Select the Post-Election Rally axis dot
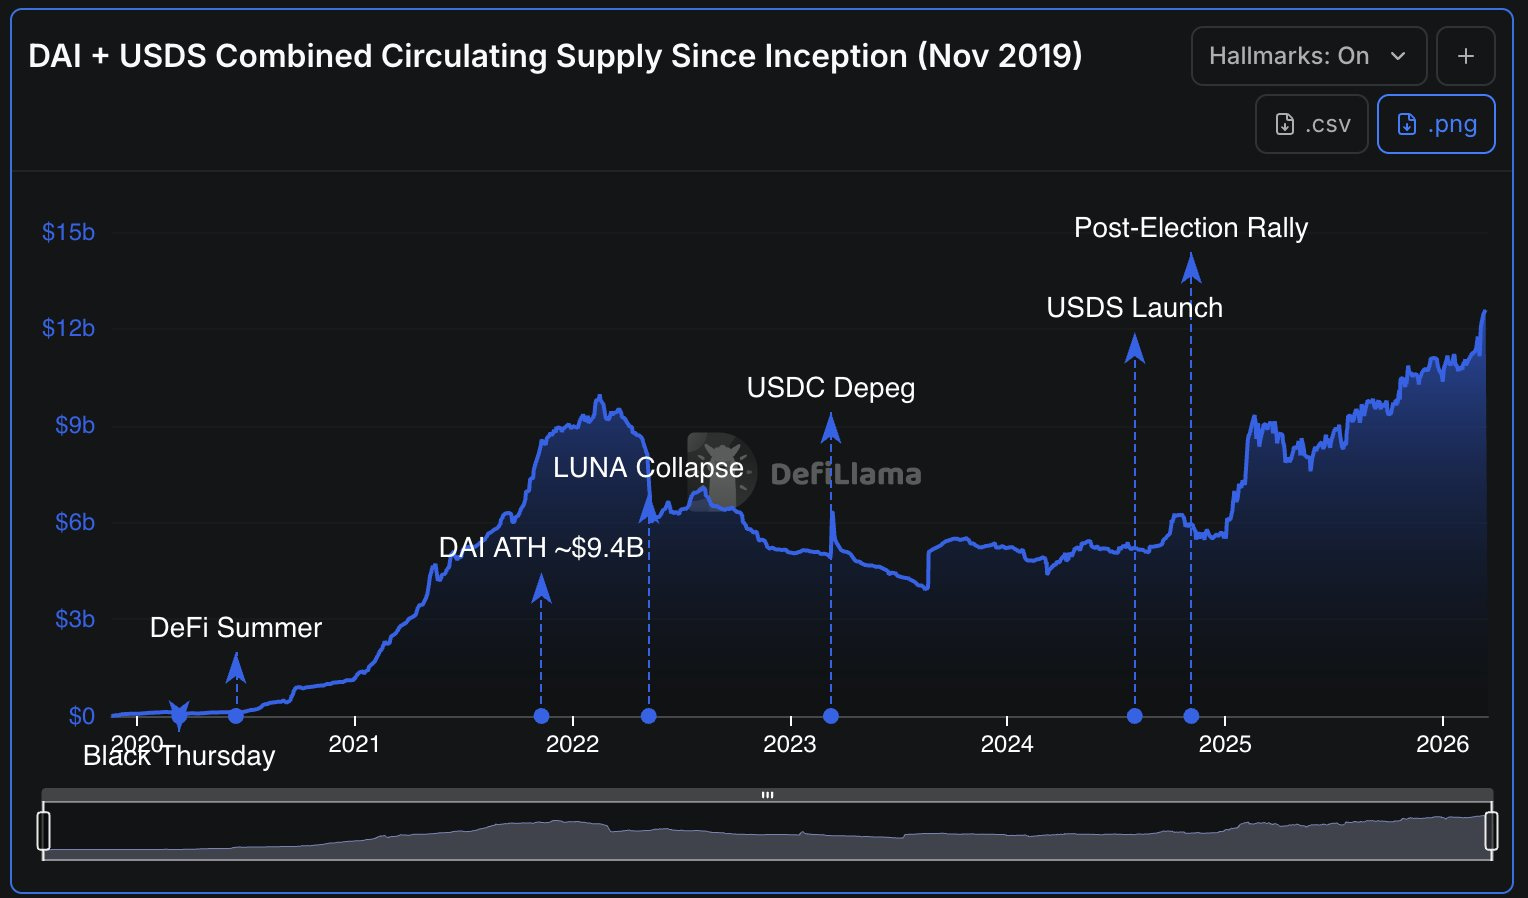Image resolution: width=1528 pixels, height=898 pixels. [1191, 716]
